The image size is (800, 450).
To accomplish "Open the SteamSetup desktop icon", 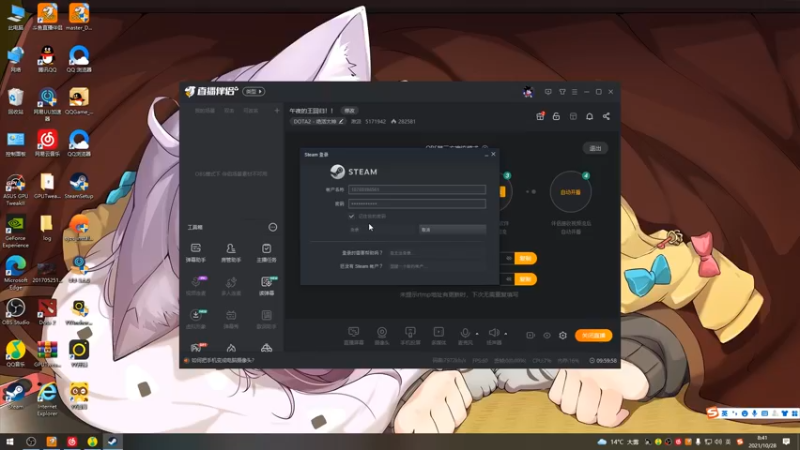I will (79, 185).
